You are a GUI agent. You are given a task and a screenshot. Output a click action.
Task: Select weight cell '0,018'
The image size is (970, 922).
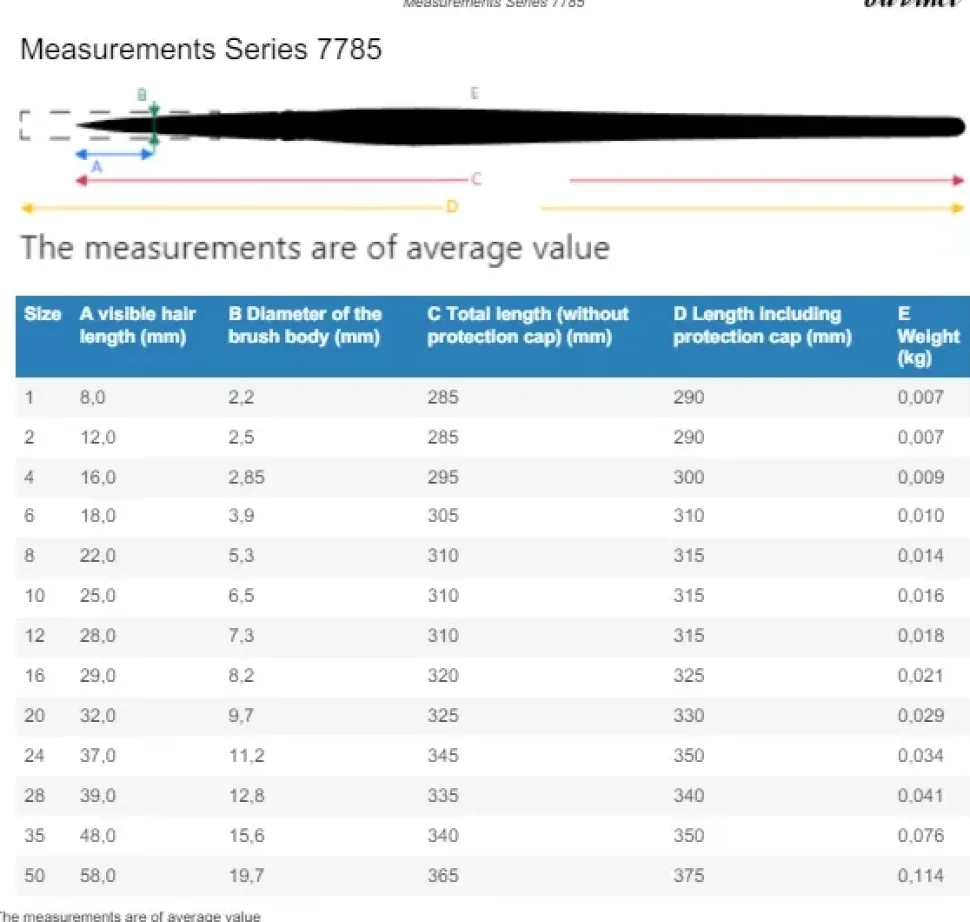point(921,635)
